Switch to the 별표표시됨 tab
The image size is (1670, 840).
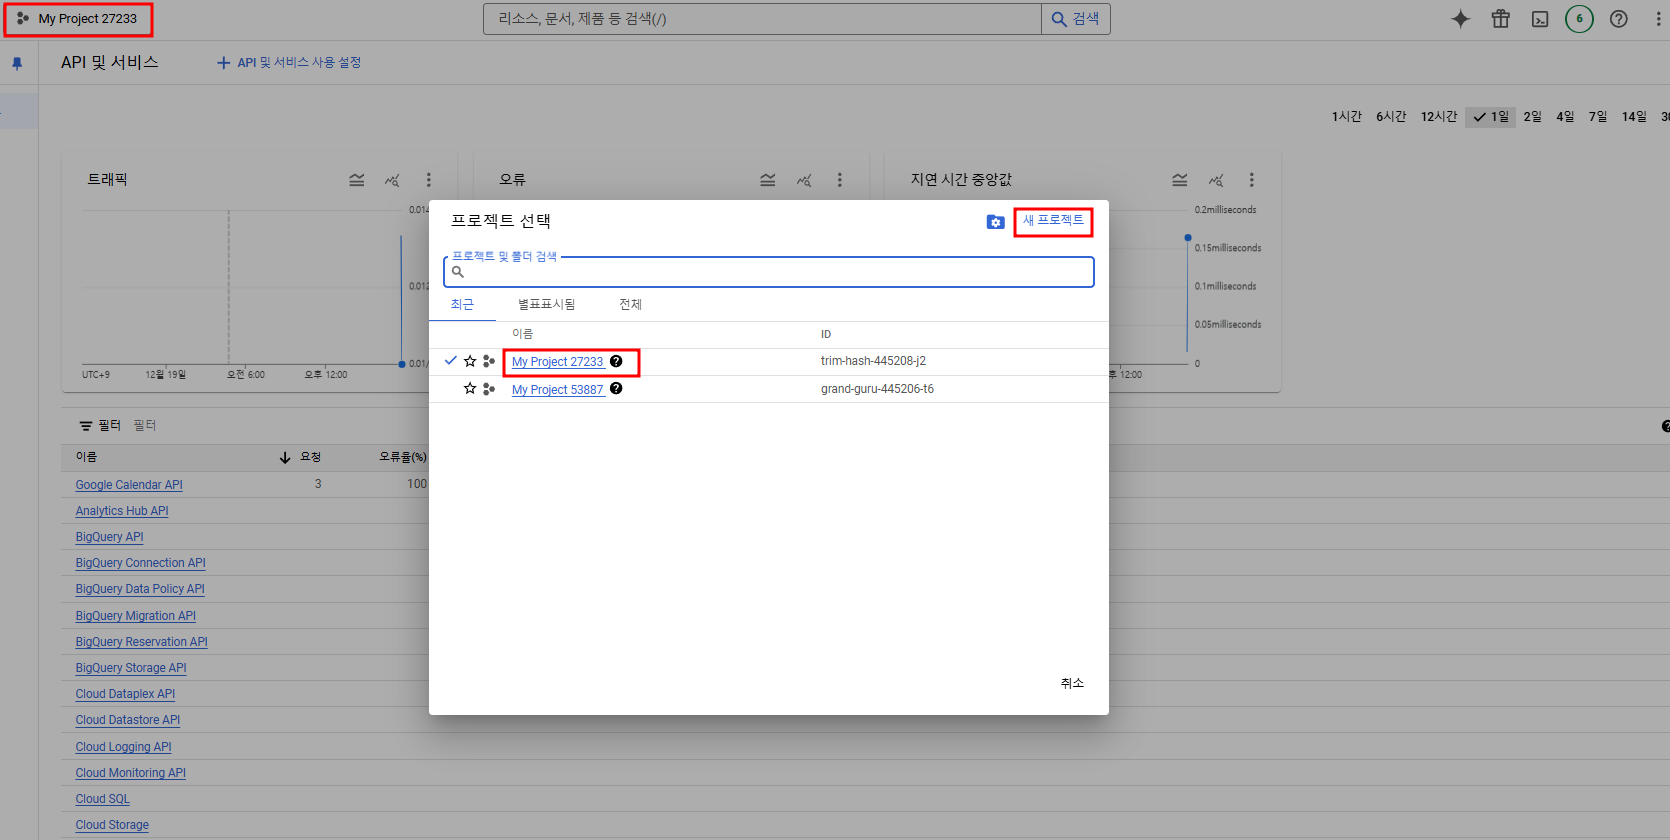(x=546, y=305)
